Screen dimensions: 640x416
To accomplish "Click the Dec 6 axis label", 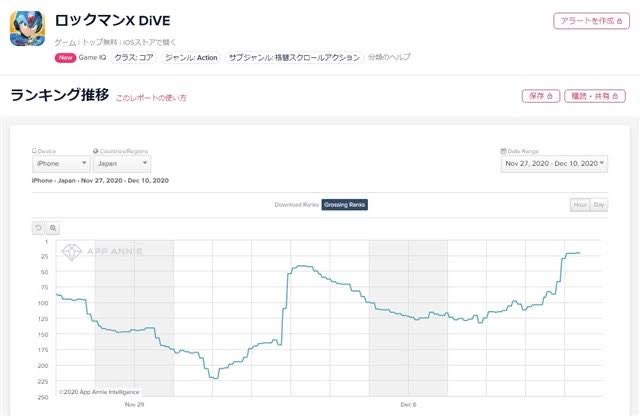I will point(408,405).
